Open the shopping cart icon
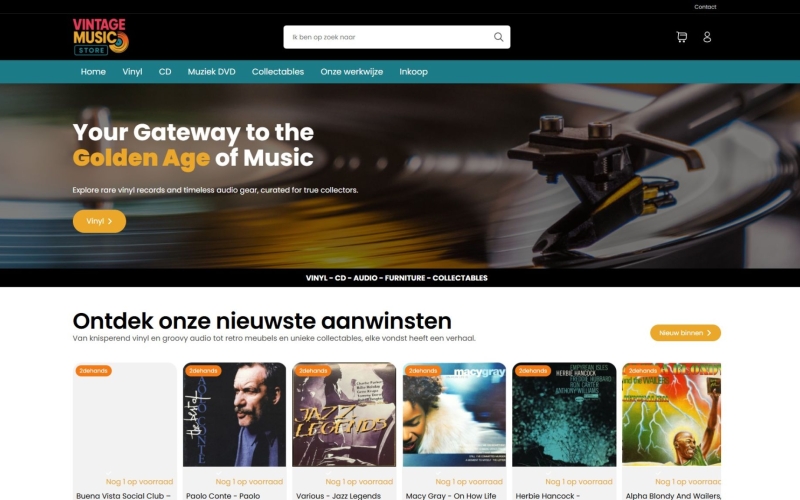The width and height of the screenshot is (800, 500). coord(682,37)
